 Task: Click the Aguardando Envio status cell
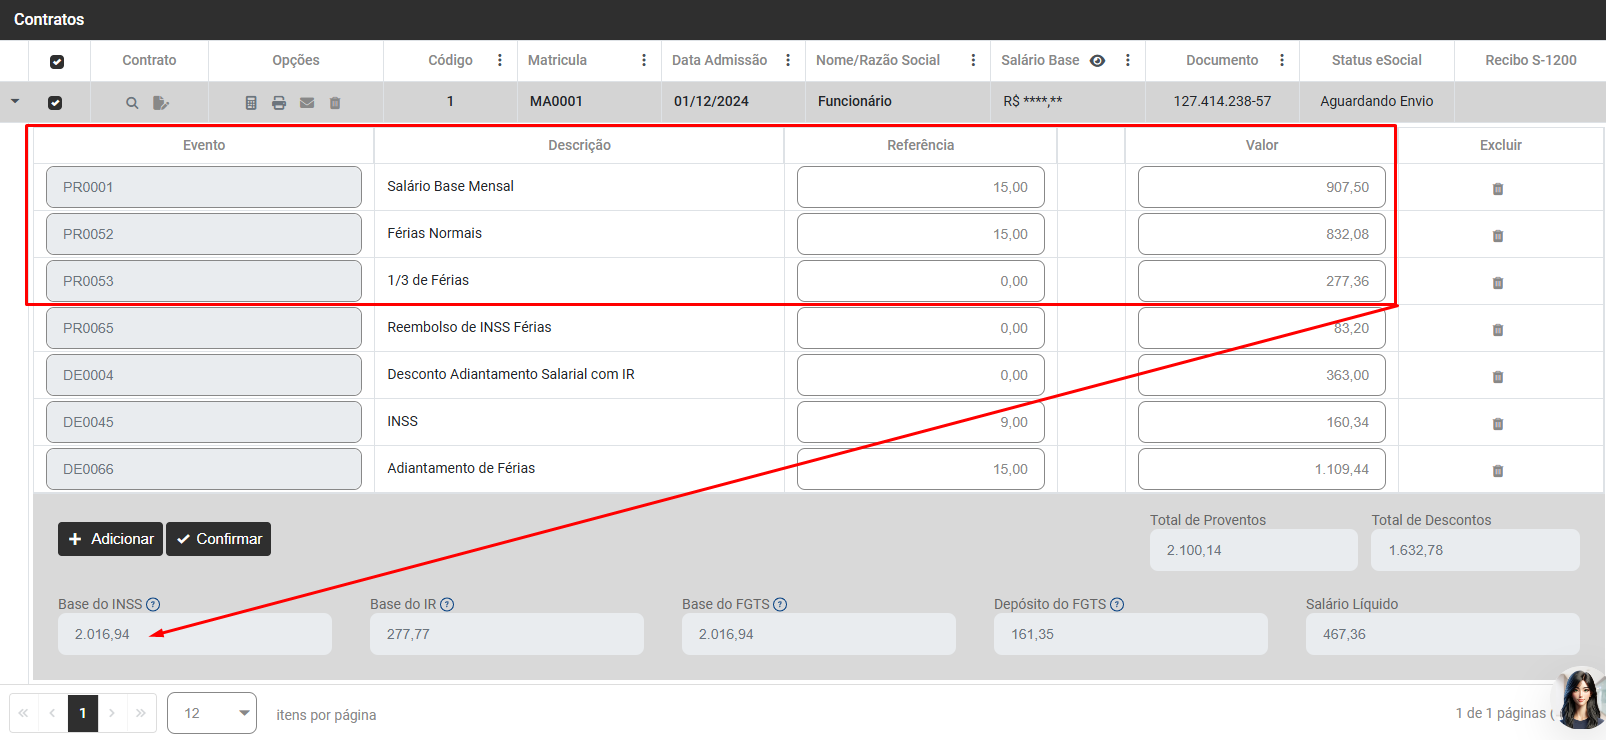click(1376, 101)
